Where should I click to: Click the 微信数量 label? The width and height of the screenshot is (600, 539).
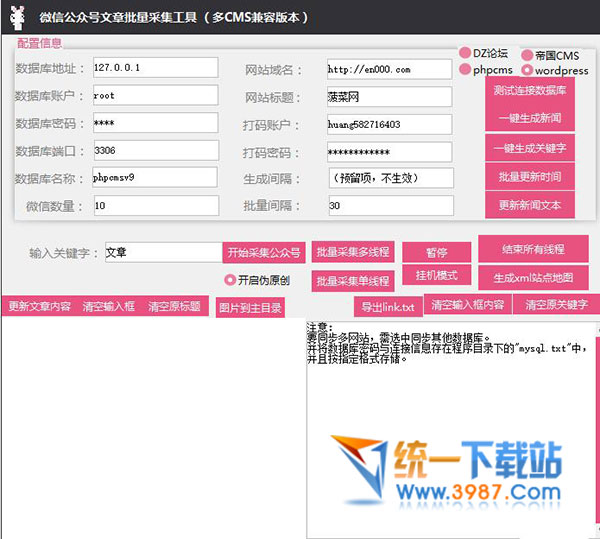[x=55, y=206]
